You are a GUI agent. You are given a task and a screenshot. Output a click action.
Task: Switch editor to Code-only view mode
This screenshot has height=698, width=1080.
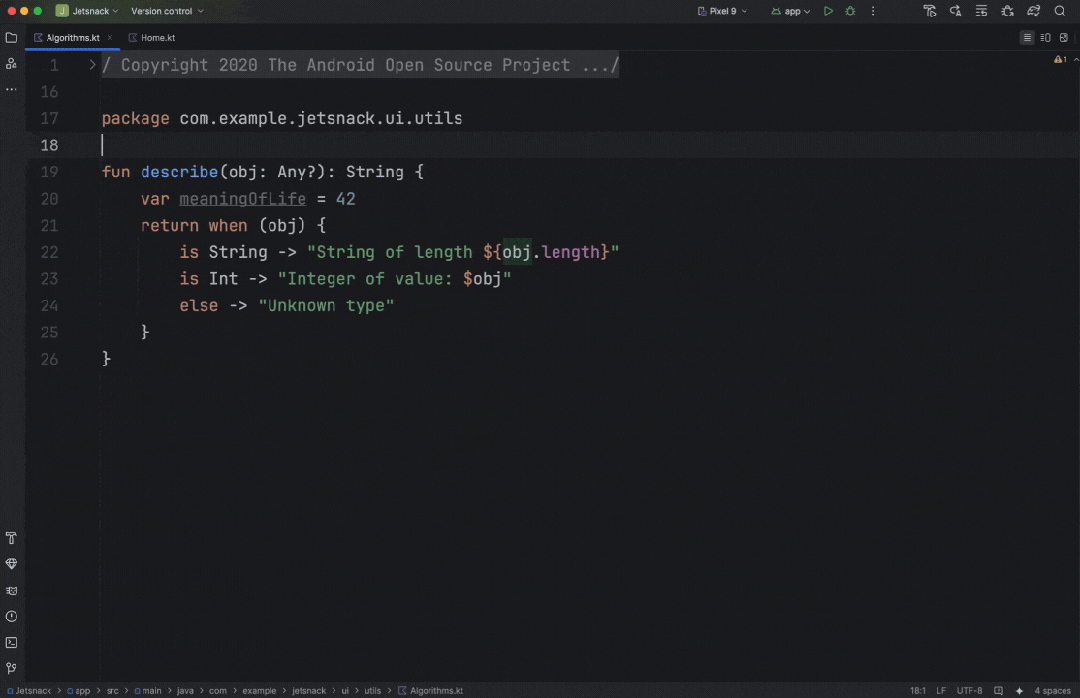1027,38
